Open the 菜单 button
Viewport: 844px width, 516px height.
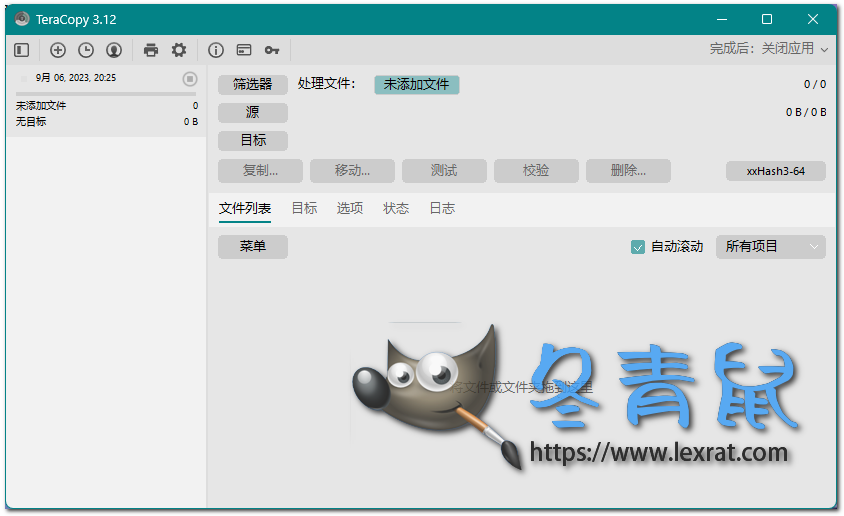tap(252, 246)
